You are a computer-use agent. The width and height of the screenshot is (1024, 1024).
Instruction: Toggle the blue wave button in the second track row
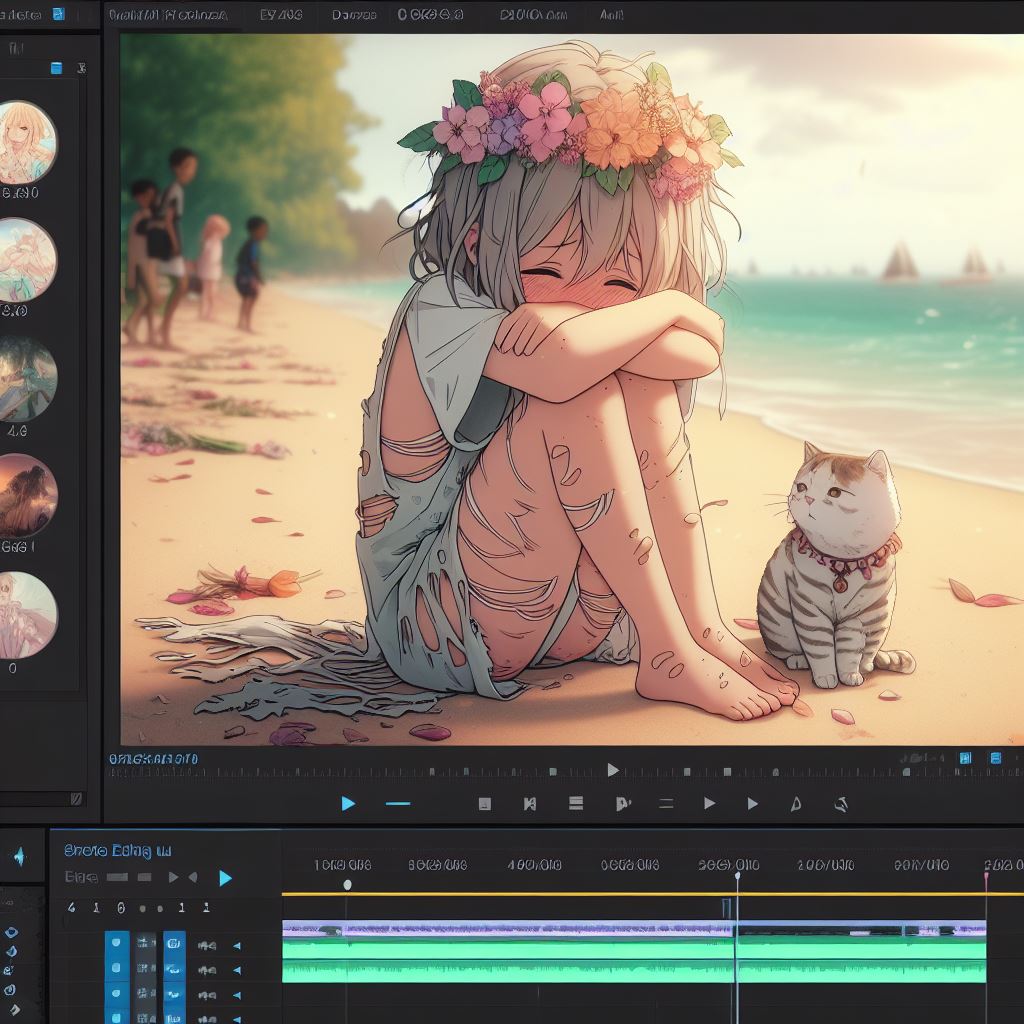[174, 969]
